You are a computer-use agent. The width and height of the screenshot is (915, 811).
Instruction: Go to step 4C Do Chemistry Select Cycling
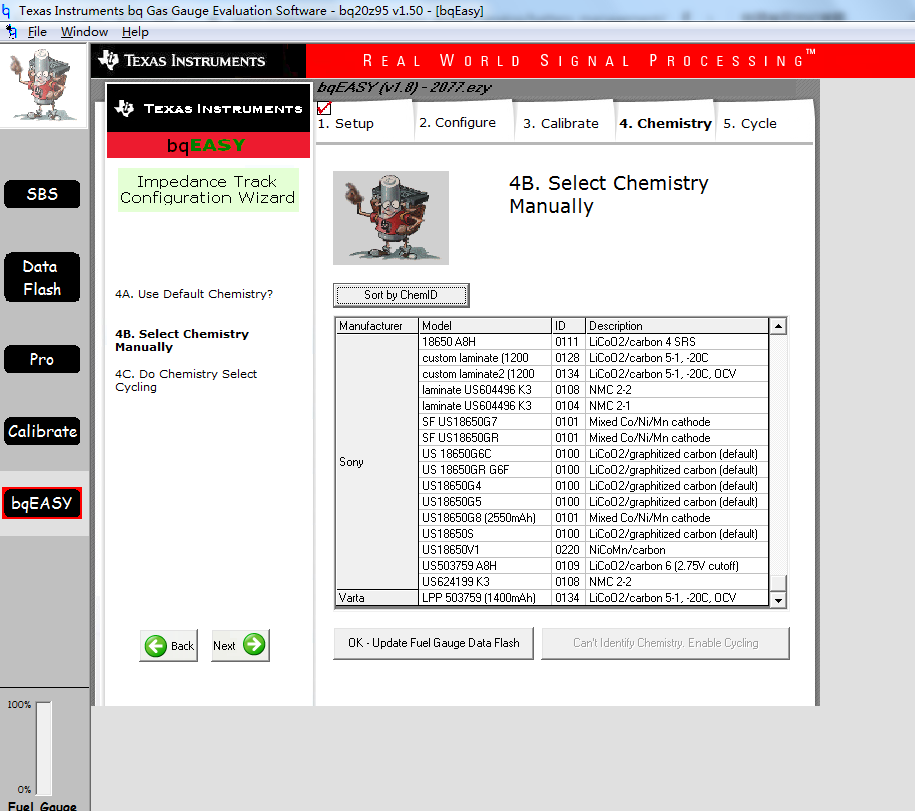186,380
